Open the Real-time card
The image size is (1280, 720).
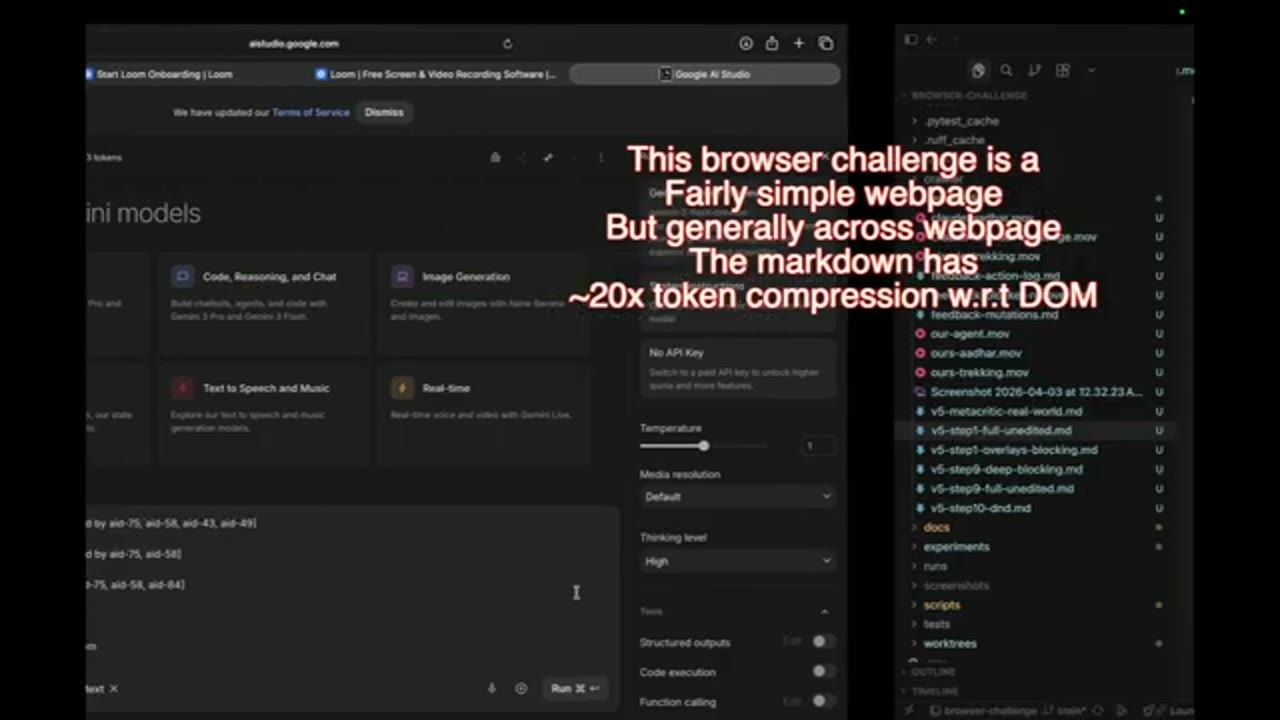(483, 414)
